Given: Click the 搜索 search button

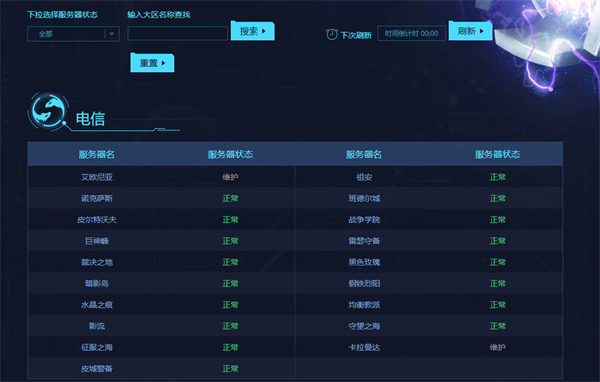Looking at the screenshot, I should tap(253, 31).
